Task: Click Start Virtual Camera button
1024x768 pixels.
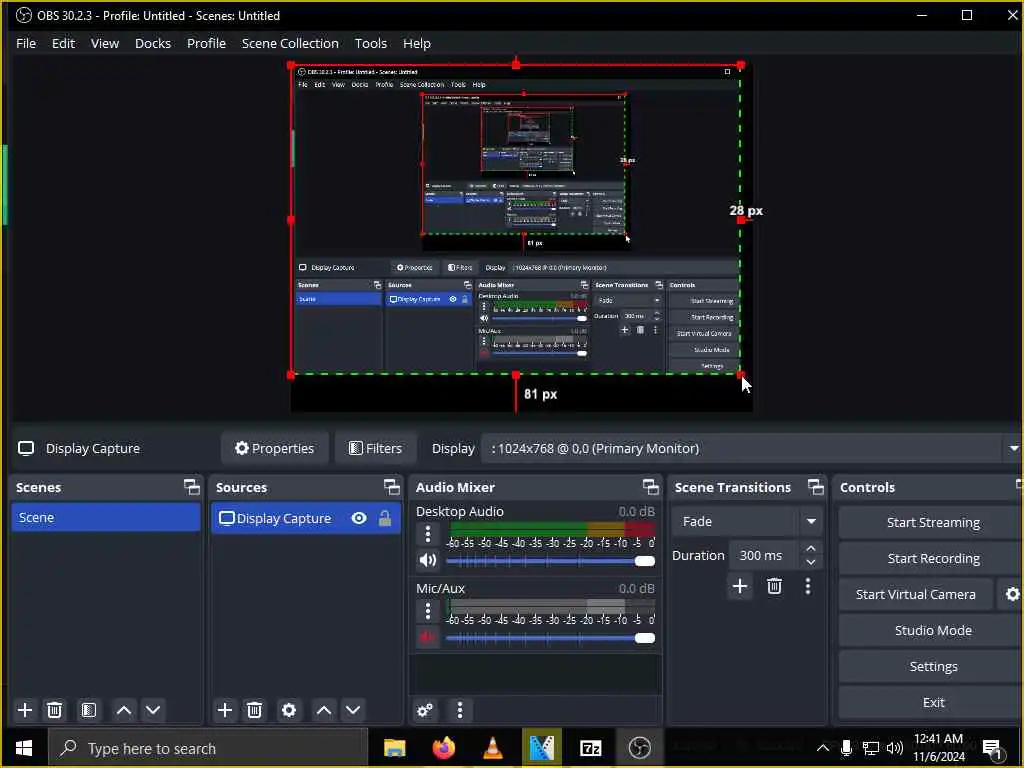Action: pyautogui.click(x=916, y=594)
